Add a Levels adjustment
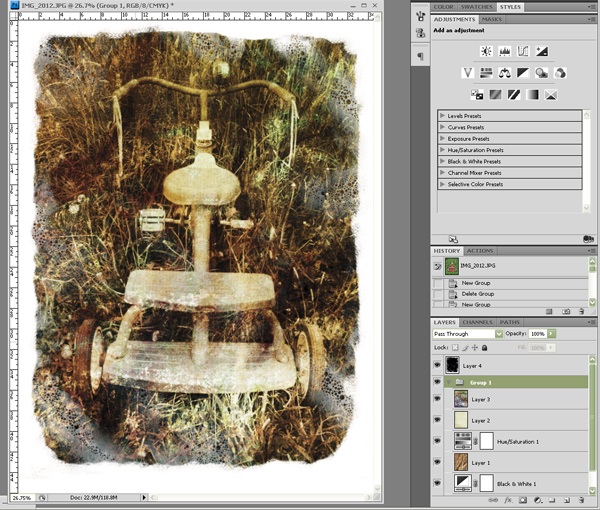The height and width of the screenshot is (510, 600). pos(504,51)
